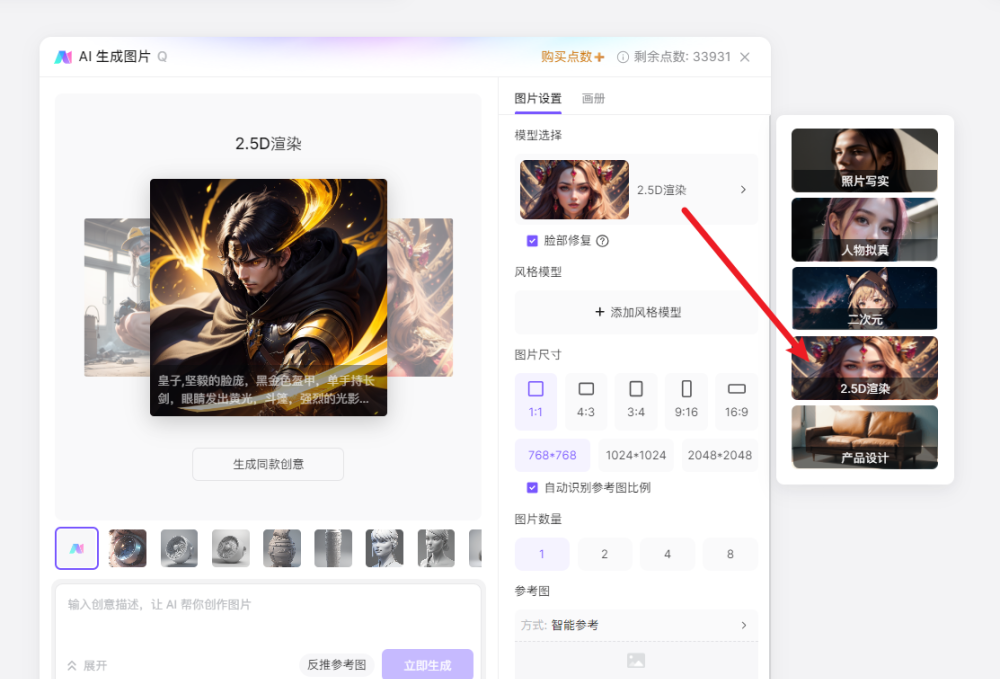The height and width of the screenshot is (679, 1000).
Task: Click the prompt caption starting with 皇子,坚毅的脸庞
Action: (x=266, y=390)
